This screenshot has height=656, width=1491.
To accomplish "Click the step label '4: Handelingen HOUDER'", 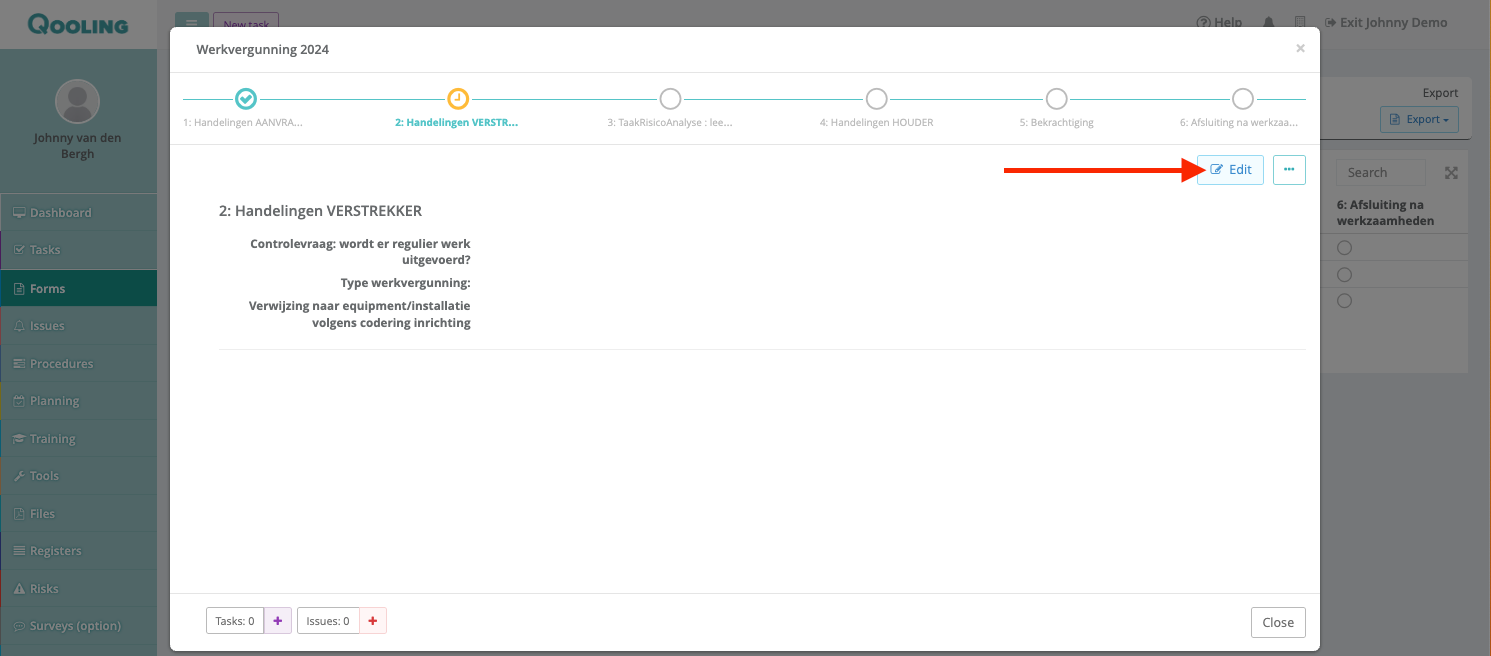I will click(876, 122).
